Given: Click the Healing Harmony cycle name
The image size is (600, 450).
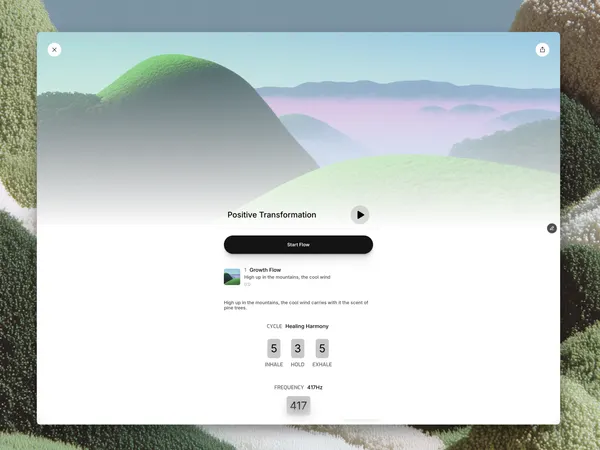Looking at the screenshot, I should (x=307, y=326).
